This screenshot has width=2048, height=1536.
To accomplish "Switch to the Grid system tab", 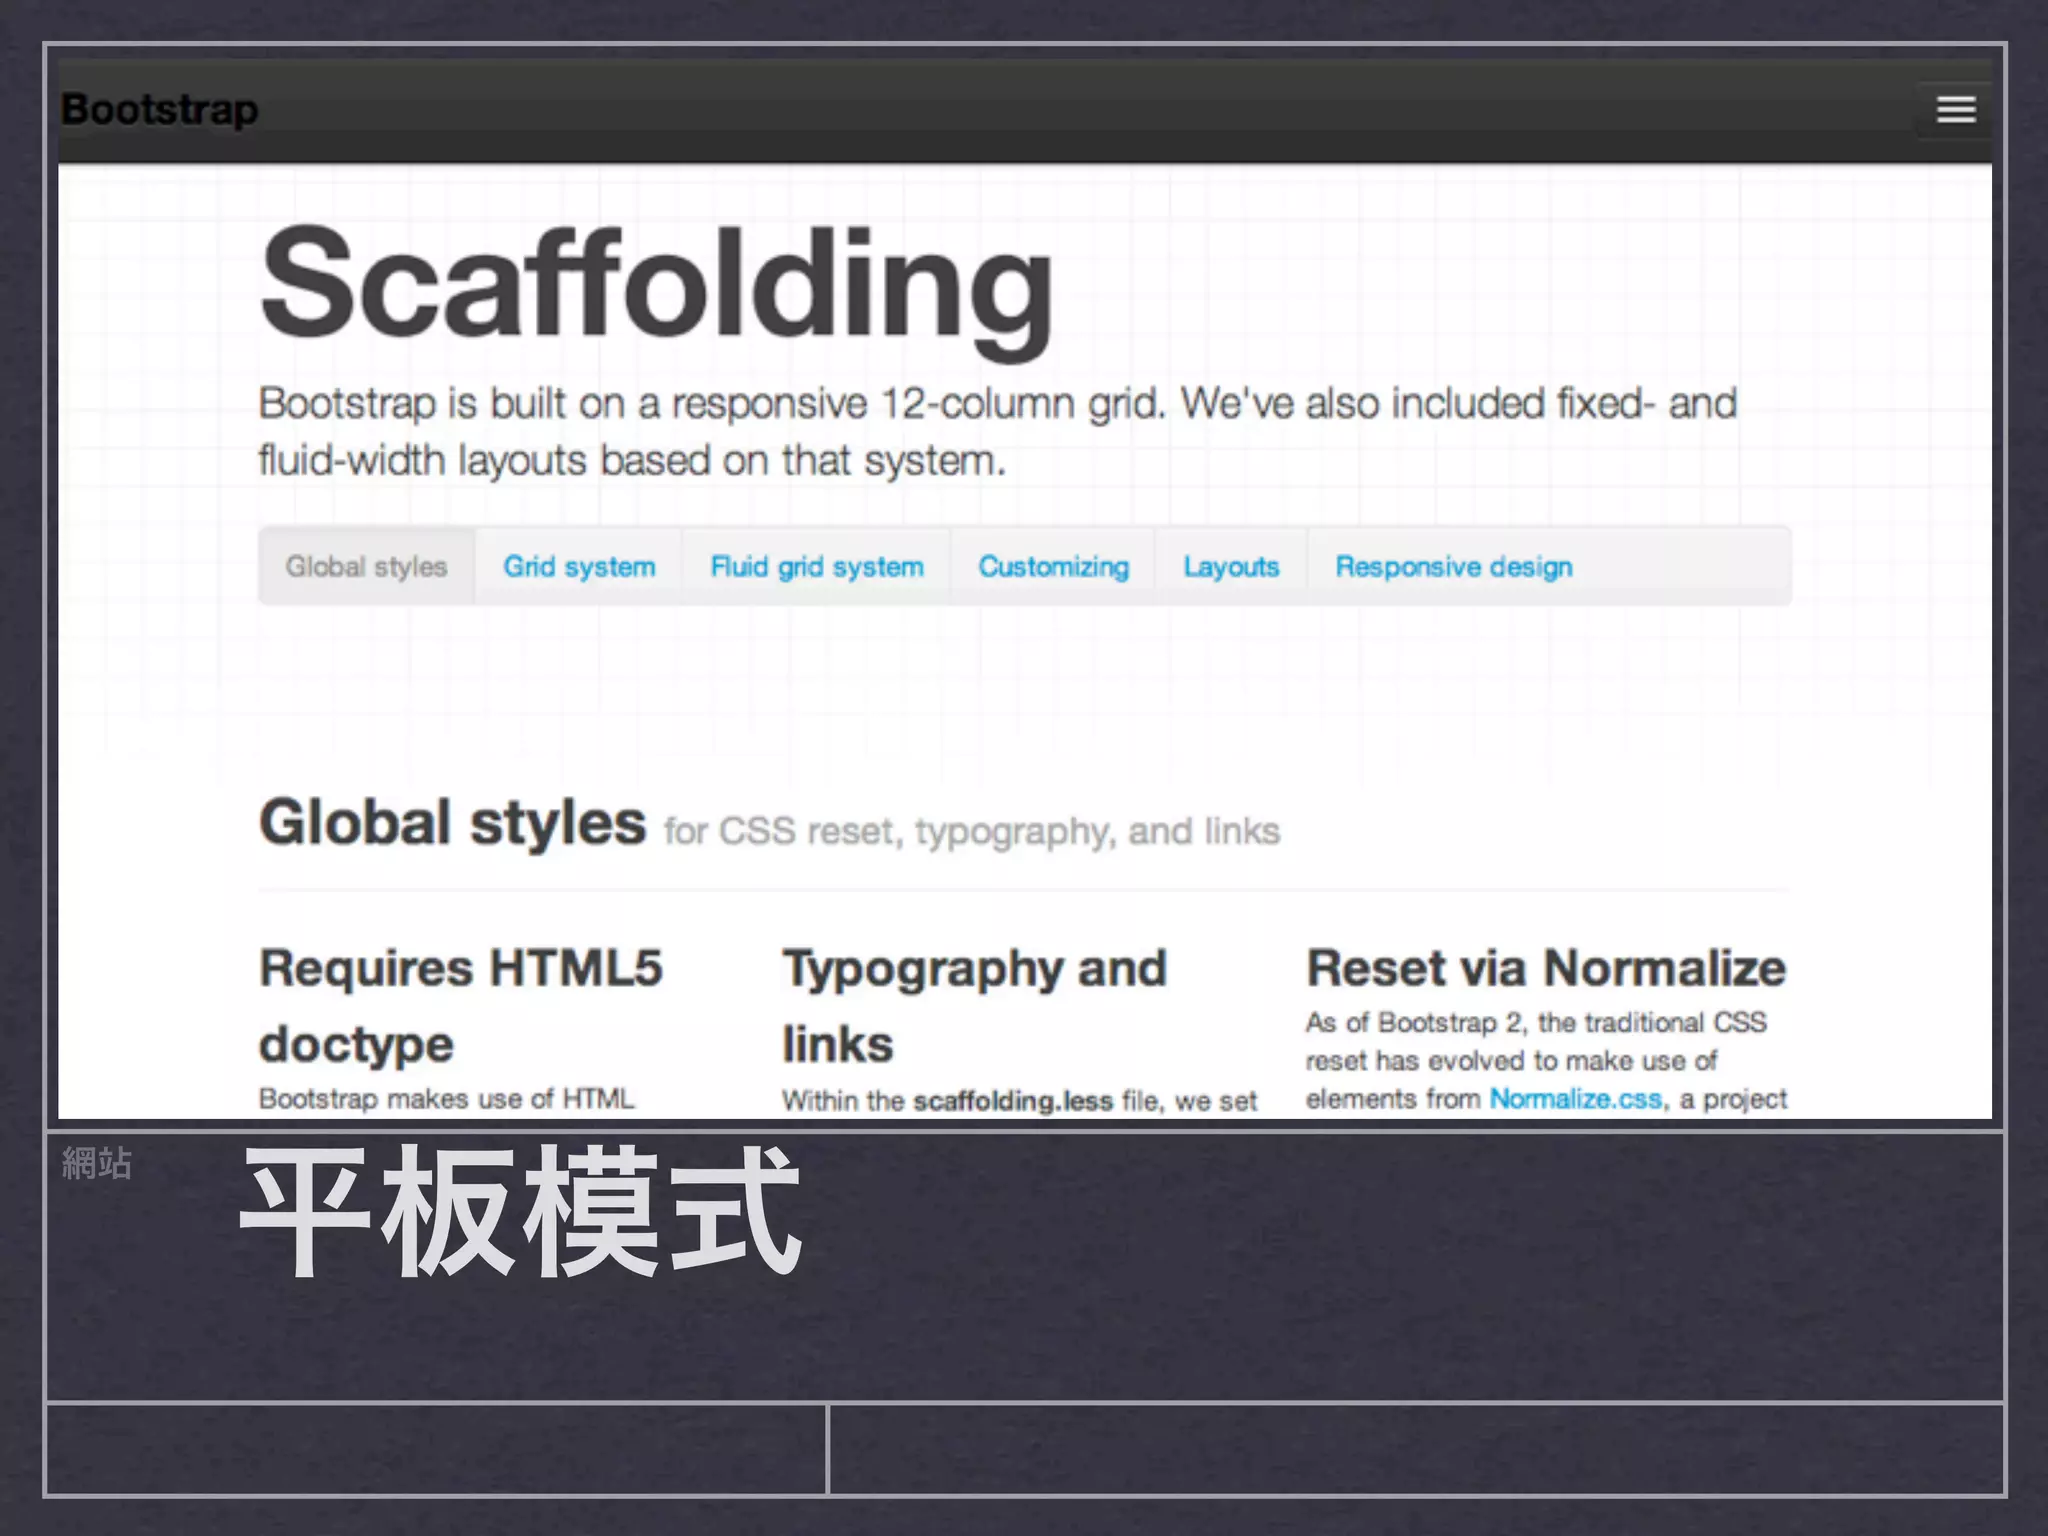I will click(579, 566).
